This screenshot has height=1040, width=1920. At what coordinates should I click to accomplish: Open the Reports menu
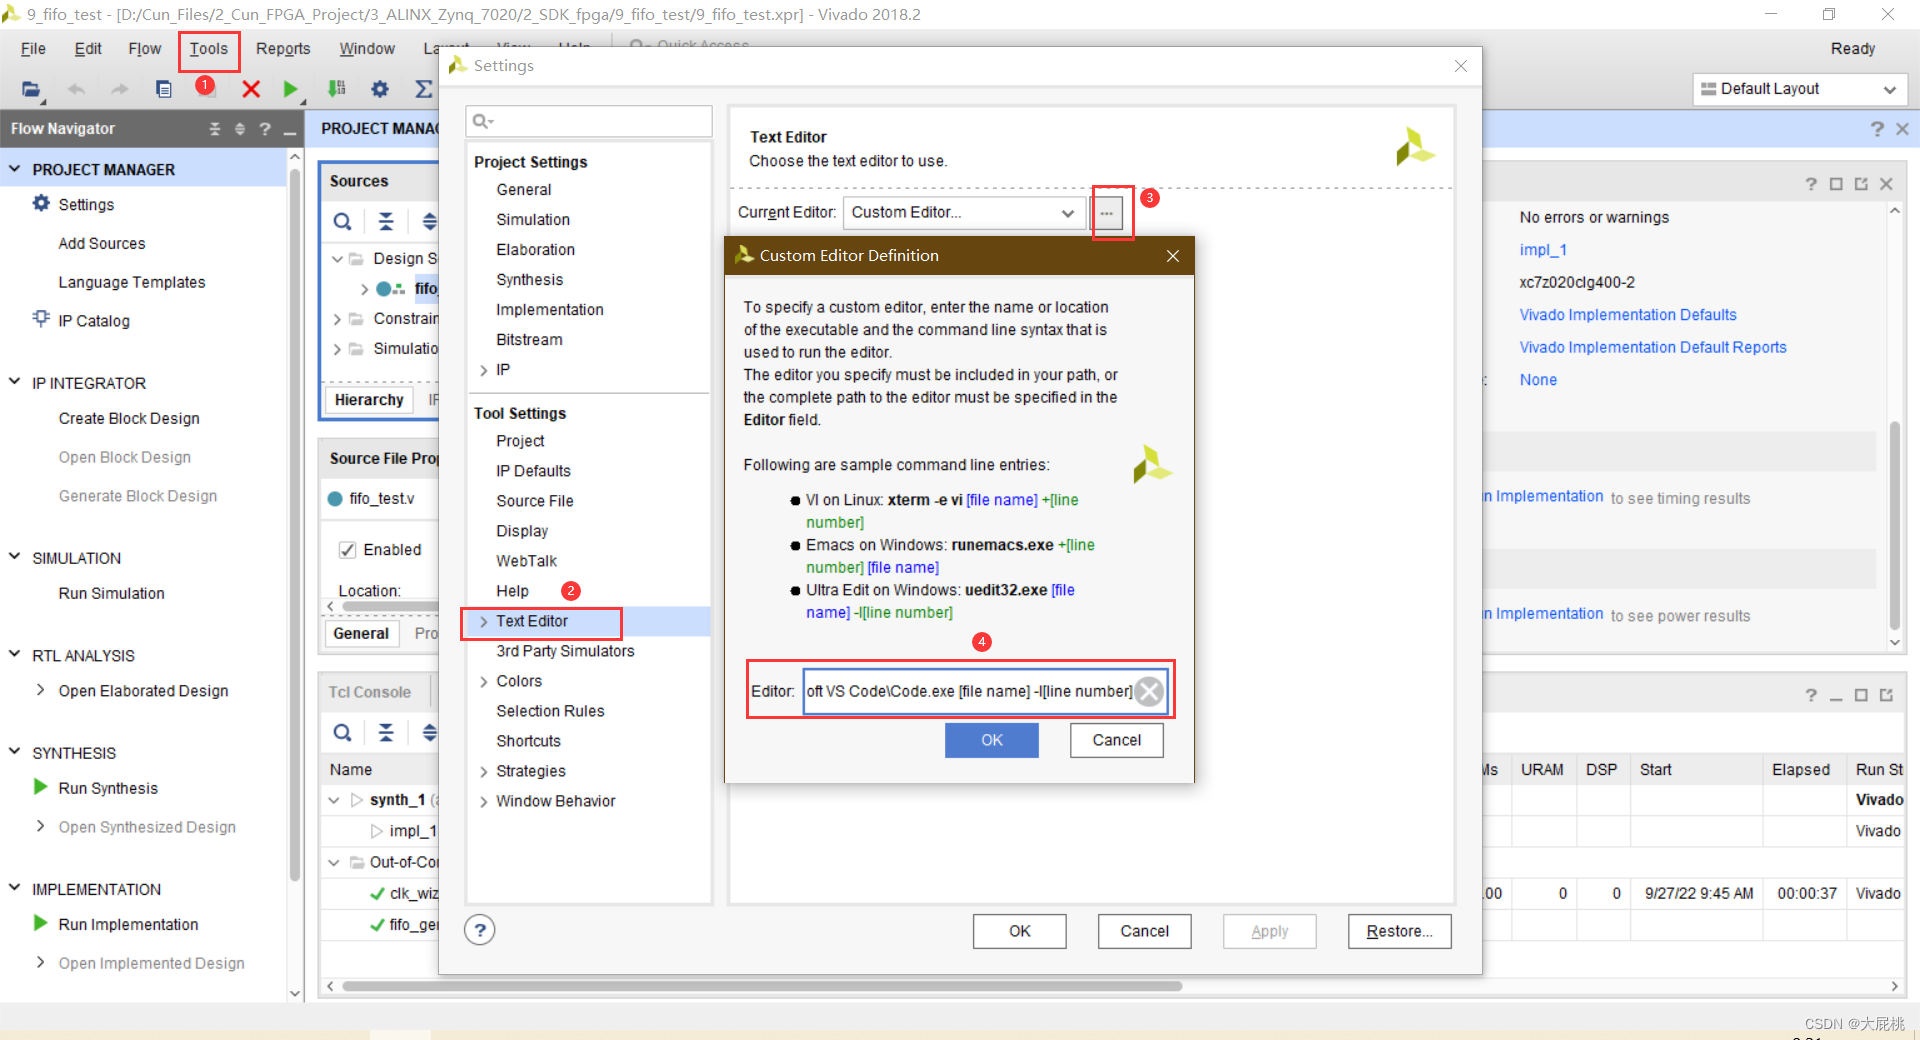[283, 49]
